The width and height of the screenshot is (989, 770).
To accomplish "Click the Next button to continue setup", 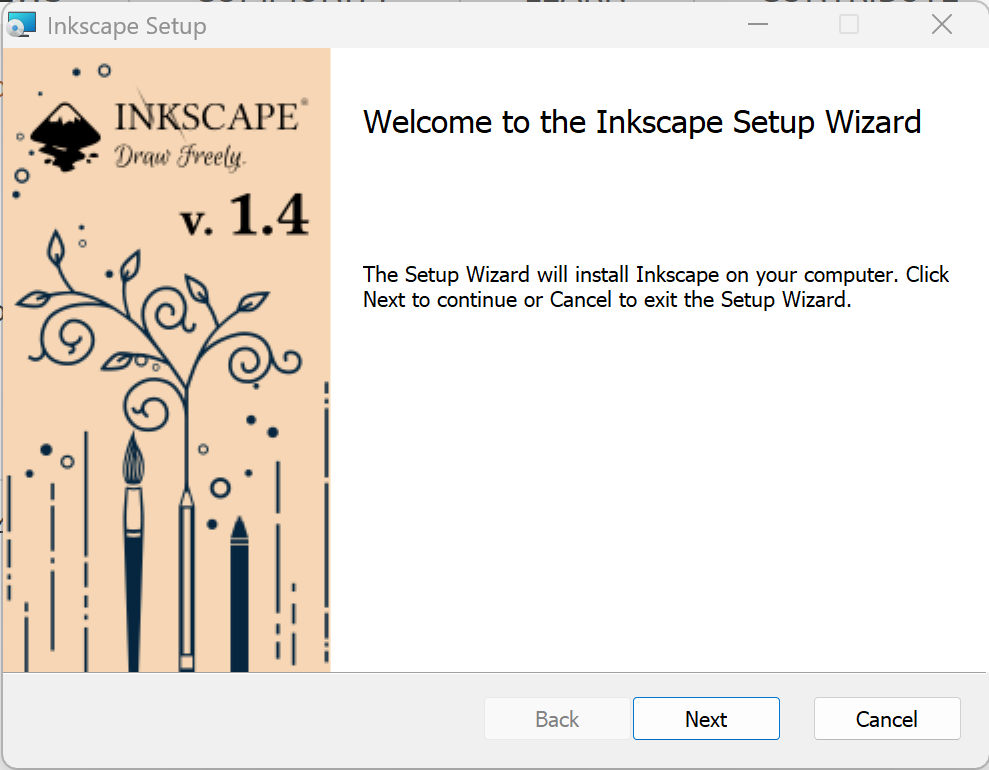I will [706, 718].
